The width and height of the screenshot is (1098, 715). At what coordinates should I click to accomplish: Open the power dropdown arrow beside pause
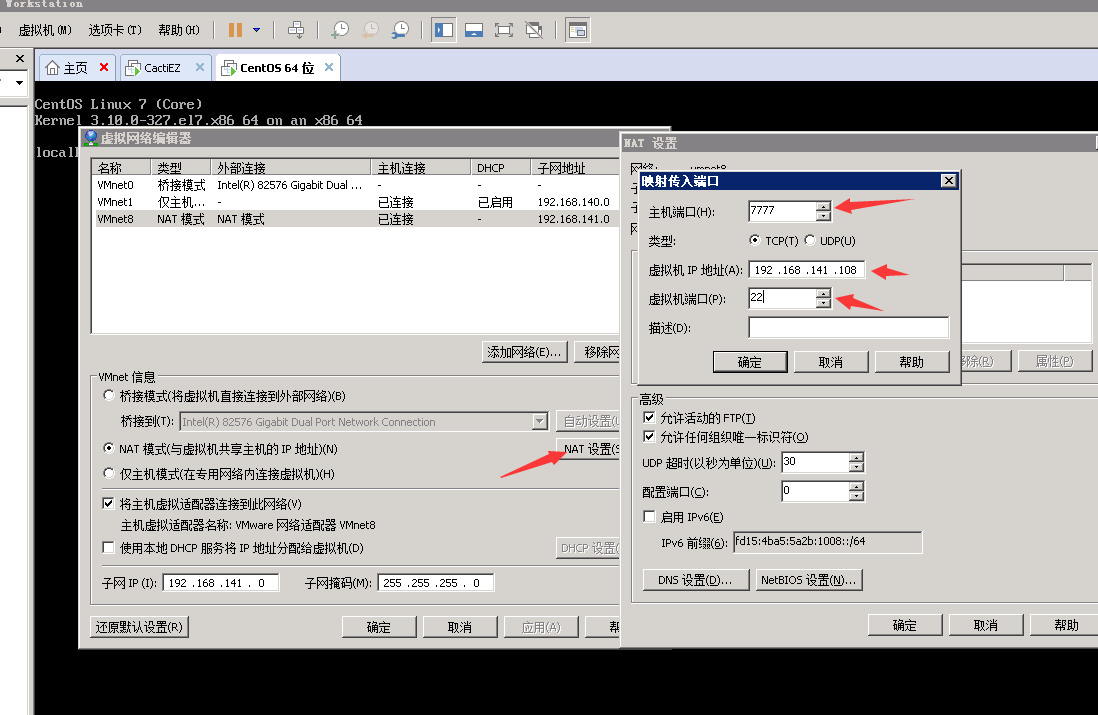[x=257, y=30]
